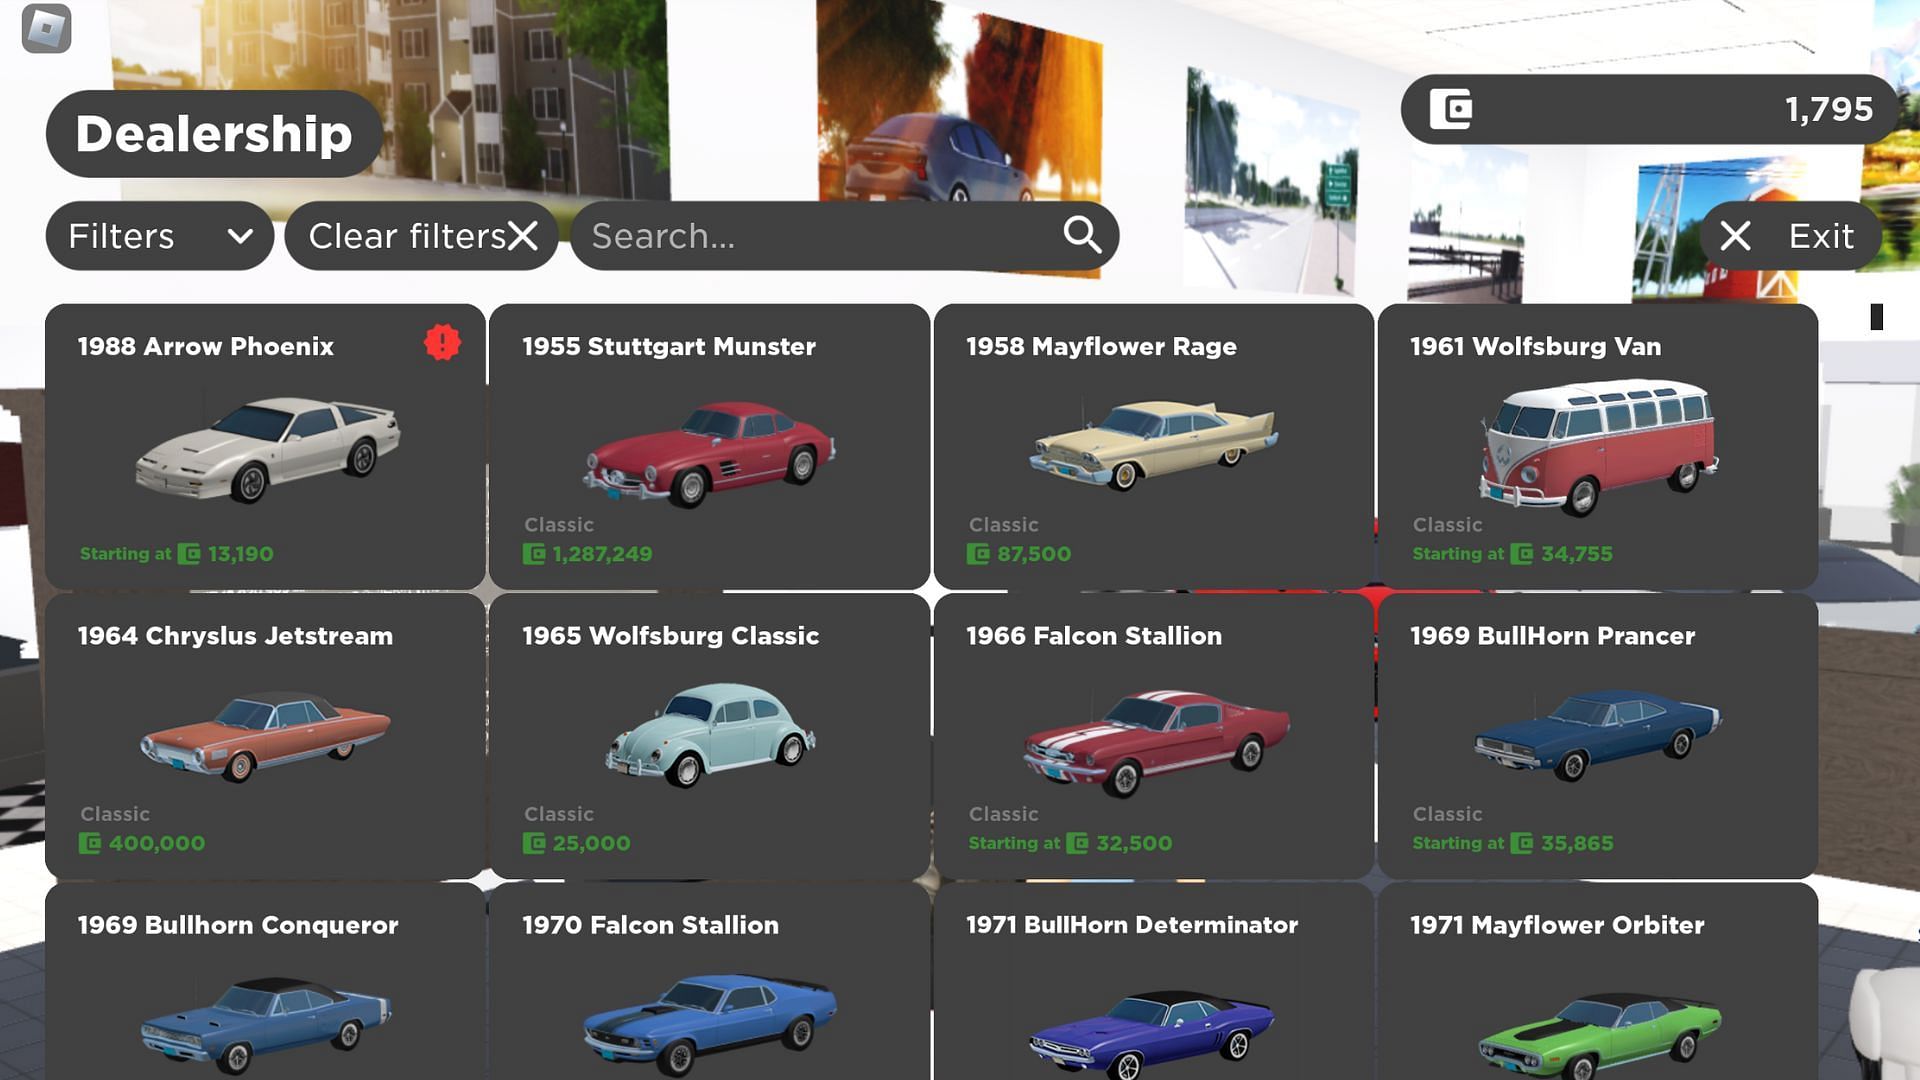This screenshot has width=1920, height=1080.
Task: Select the 1970 Falcon Stallion title
Action: pos(650,925)
